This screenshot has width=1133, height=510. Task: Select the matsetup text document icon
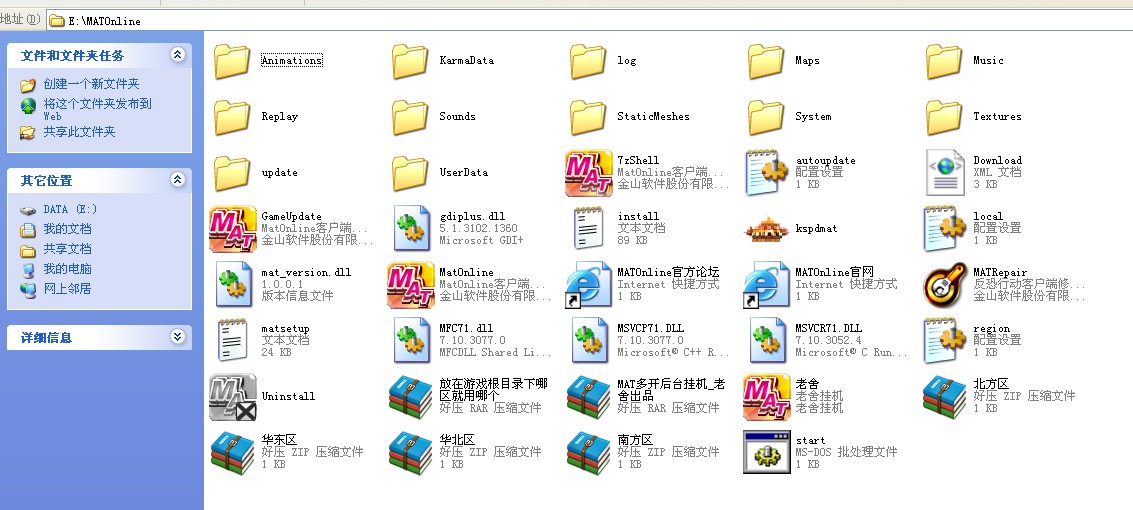coord(233,340)
